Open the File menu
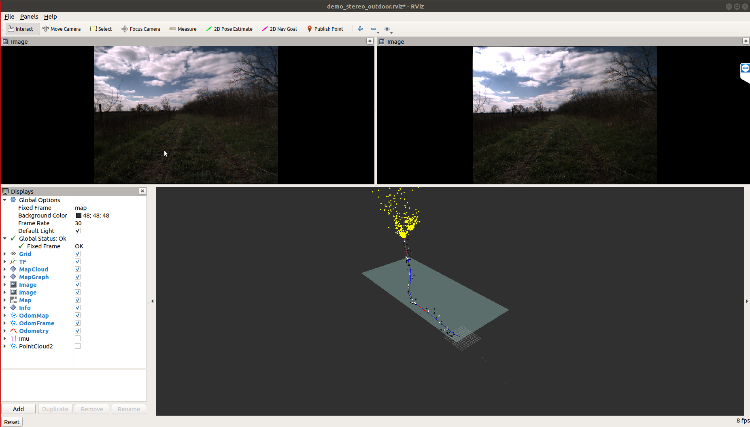750x427 pixels. coord(8,17)
